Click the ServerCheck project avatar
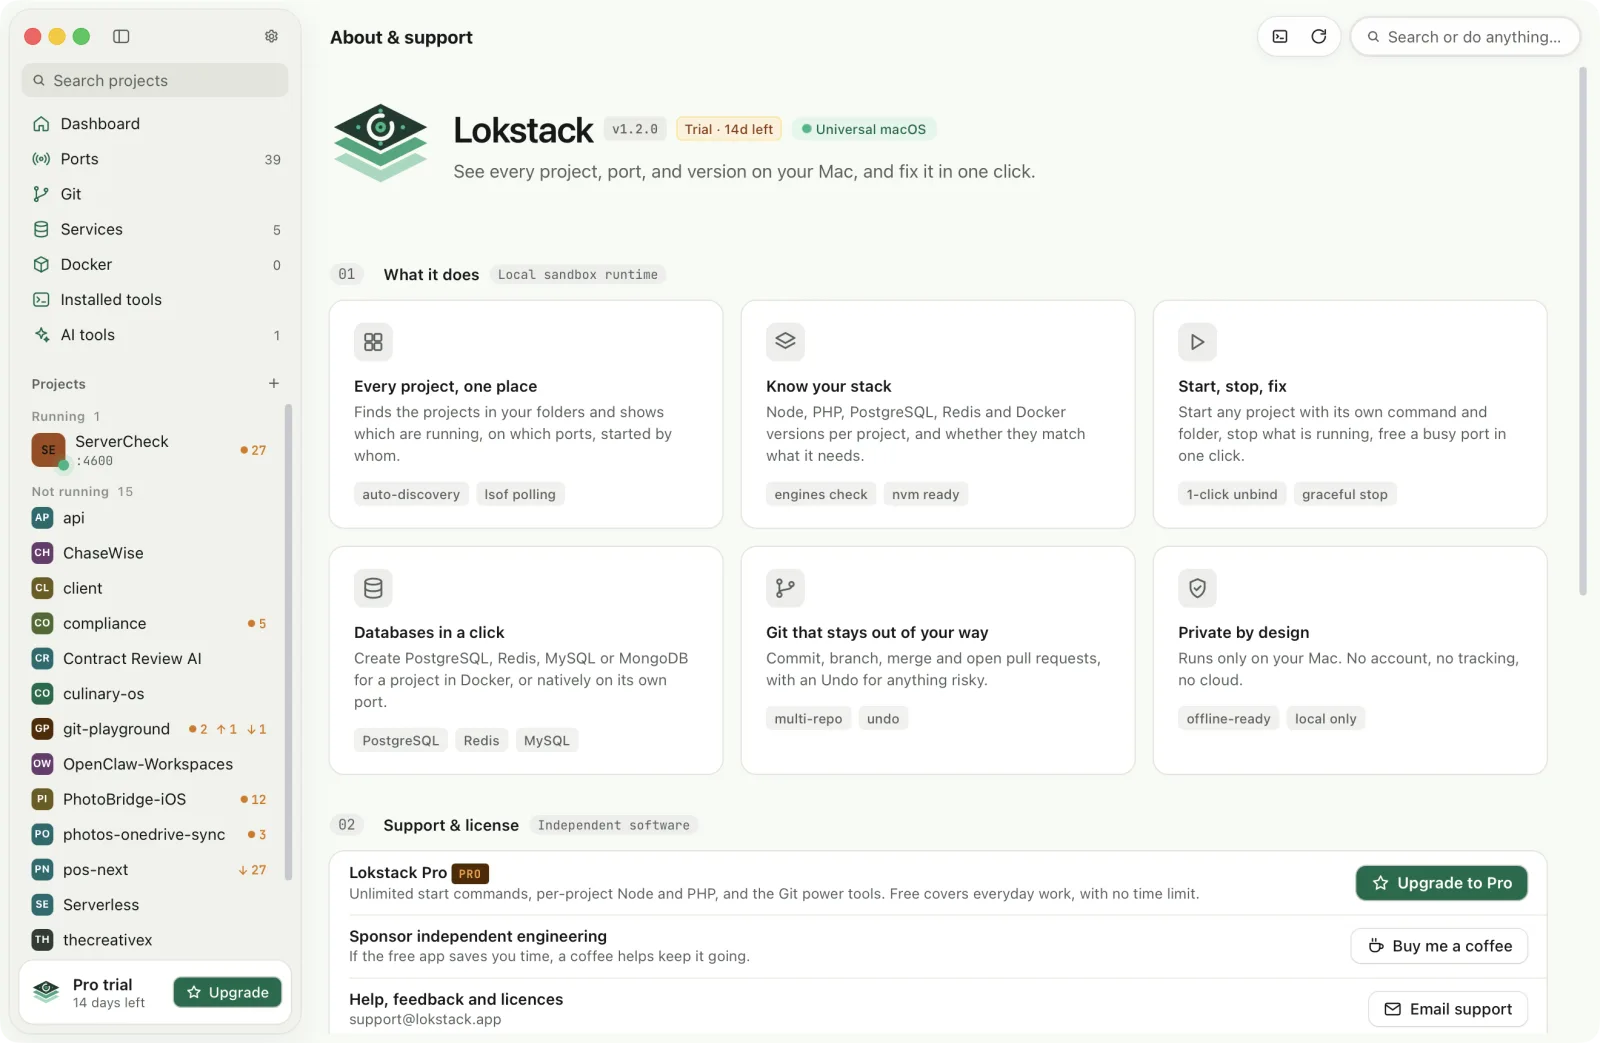Screen dimensions: 1600x1043 point(49,451)
